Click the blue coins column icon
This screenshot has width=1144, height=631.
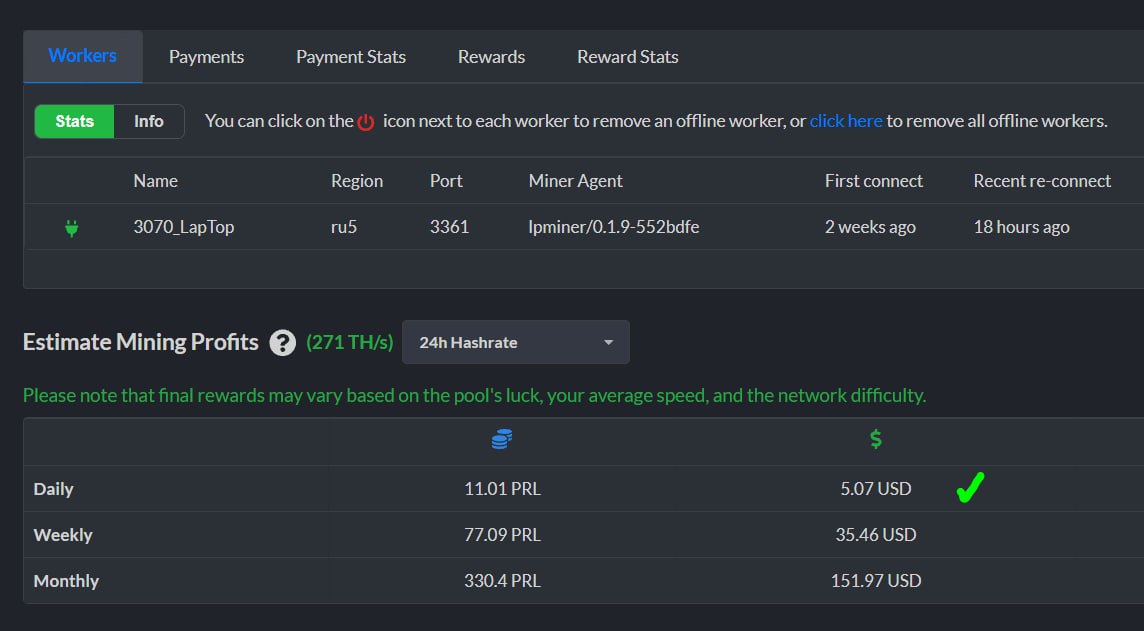coord(502,439)
